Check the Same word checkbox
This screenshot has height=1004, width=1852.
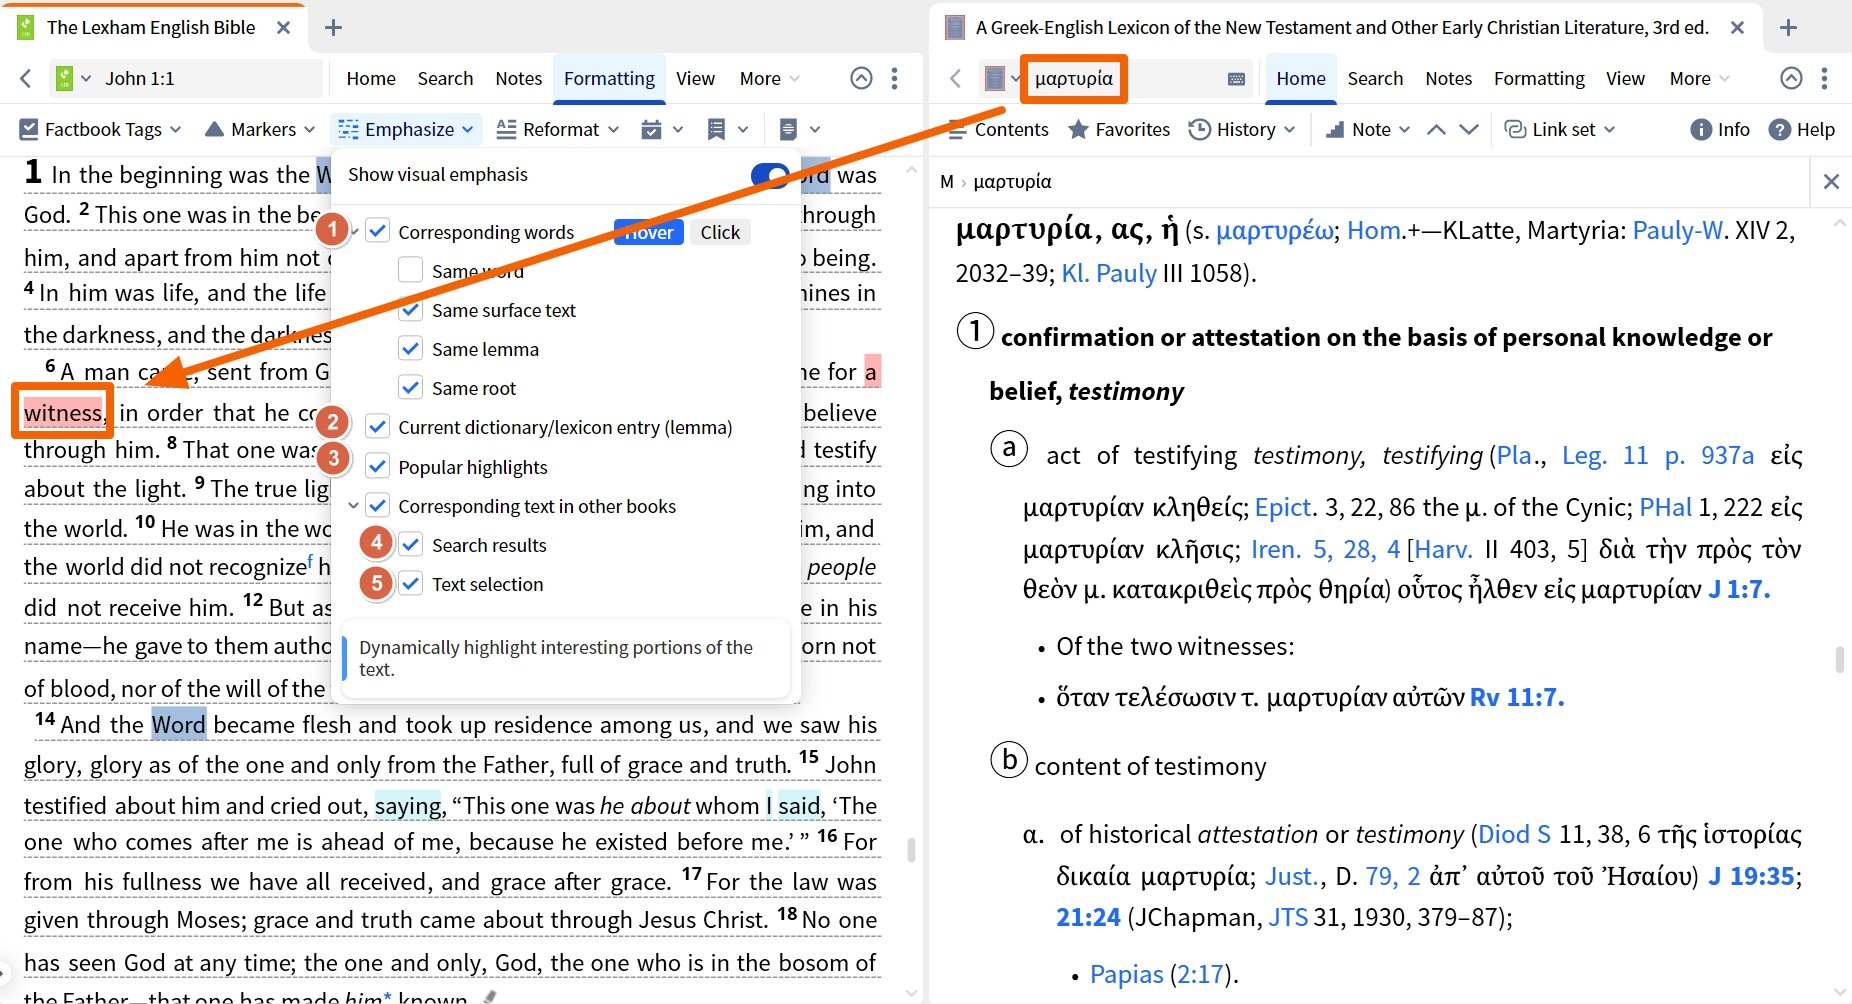coord(410,270)
